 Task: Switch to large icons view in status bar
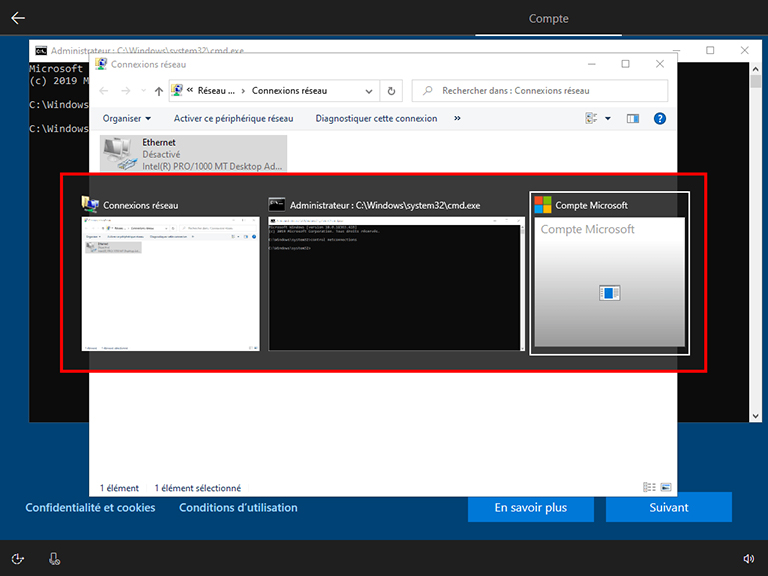click(665, 488)
